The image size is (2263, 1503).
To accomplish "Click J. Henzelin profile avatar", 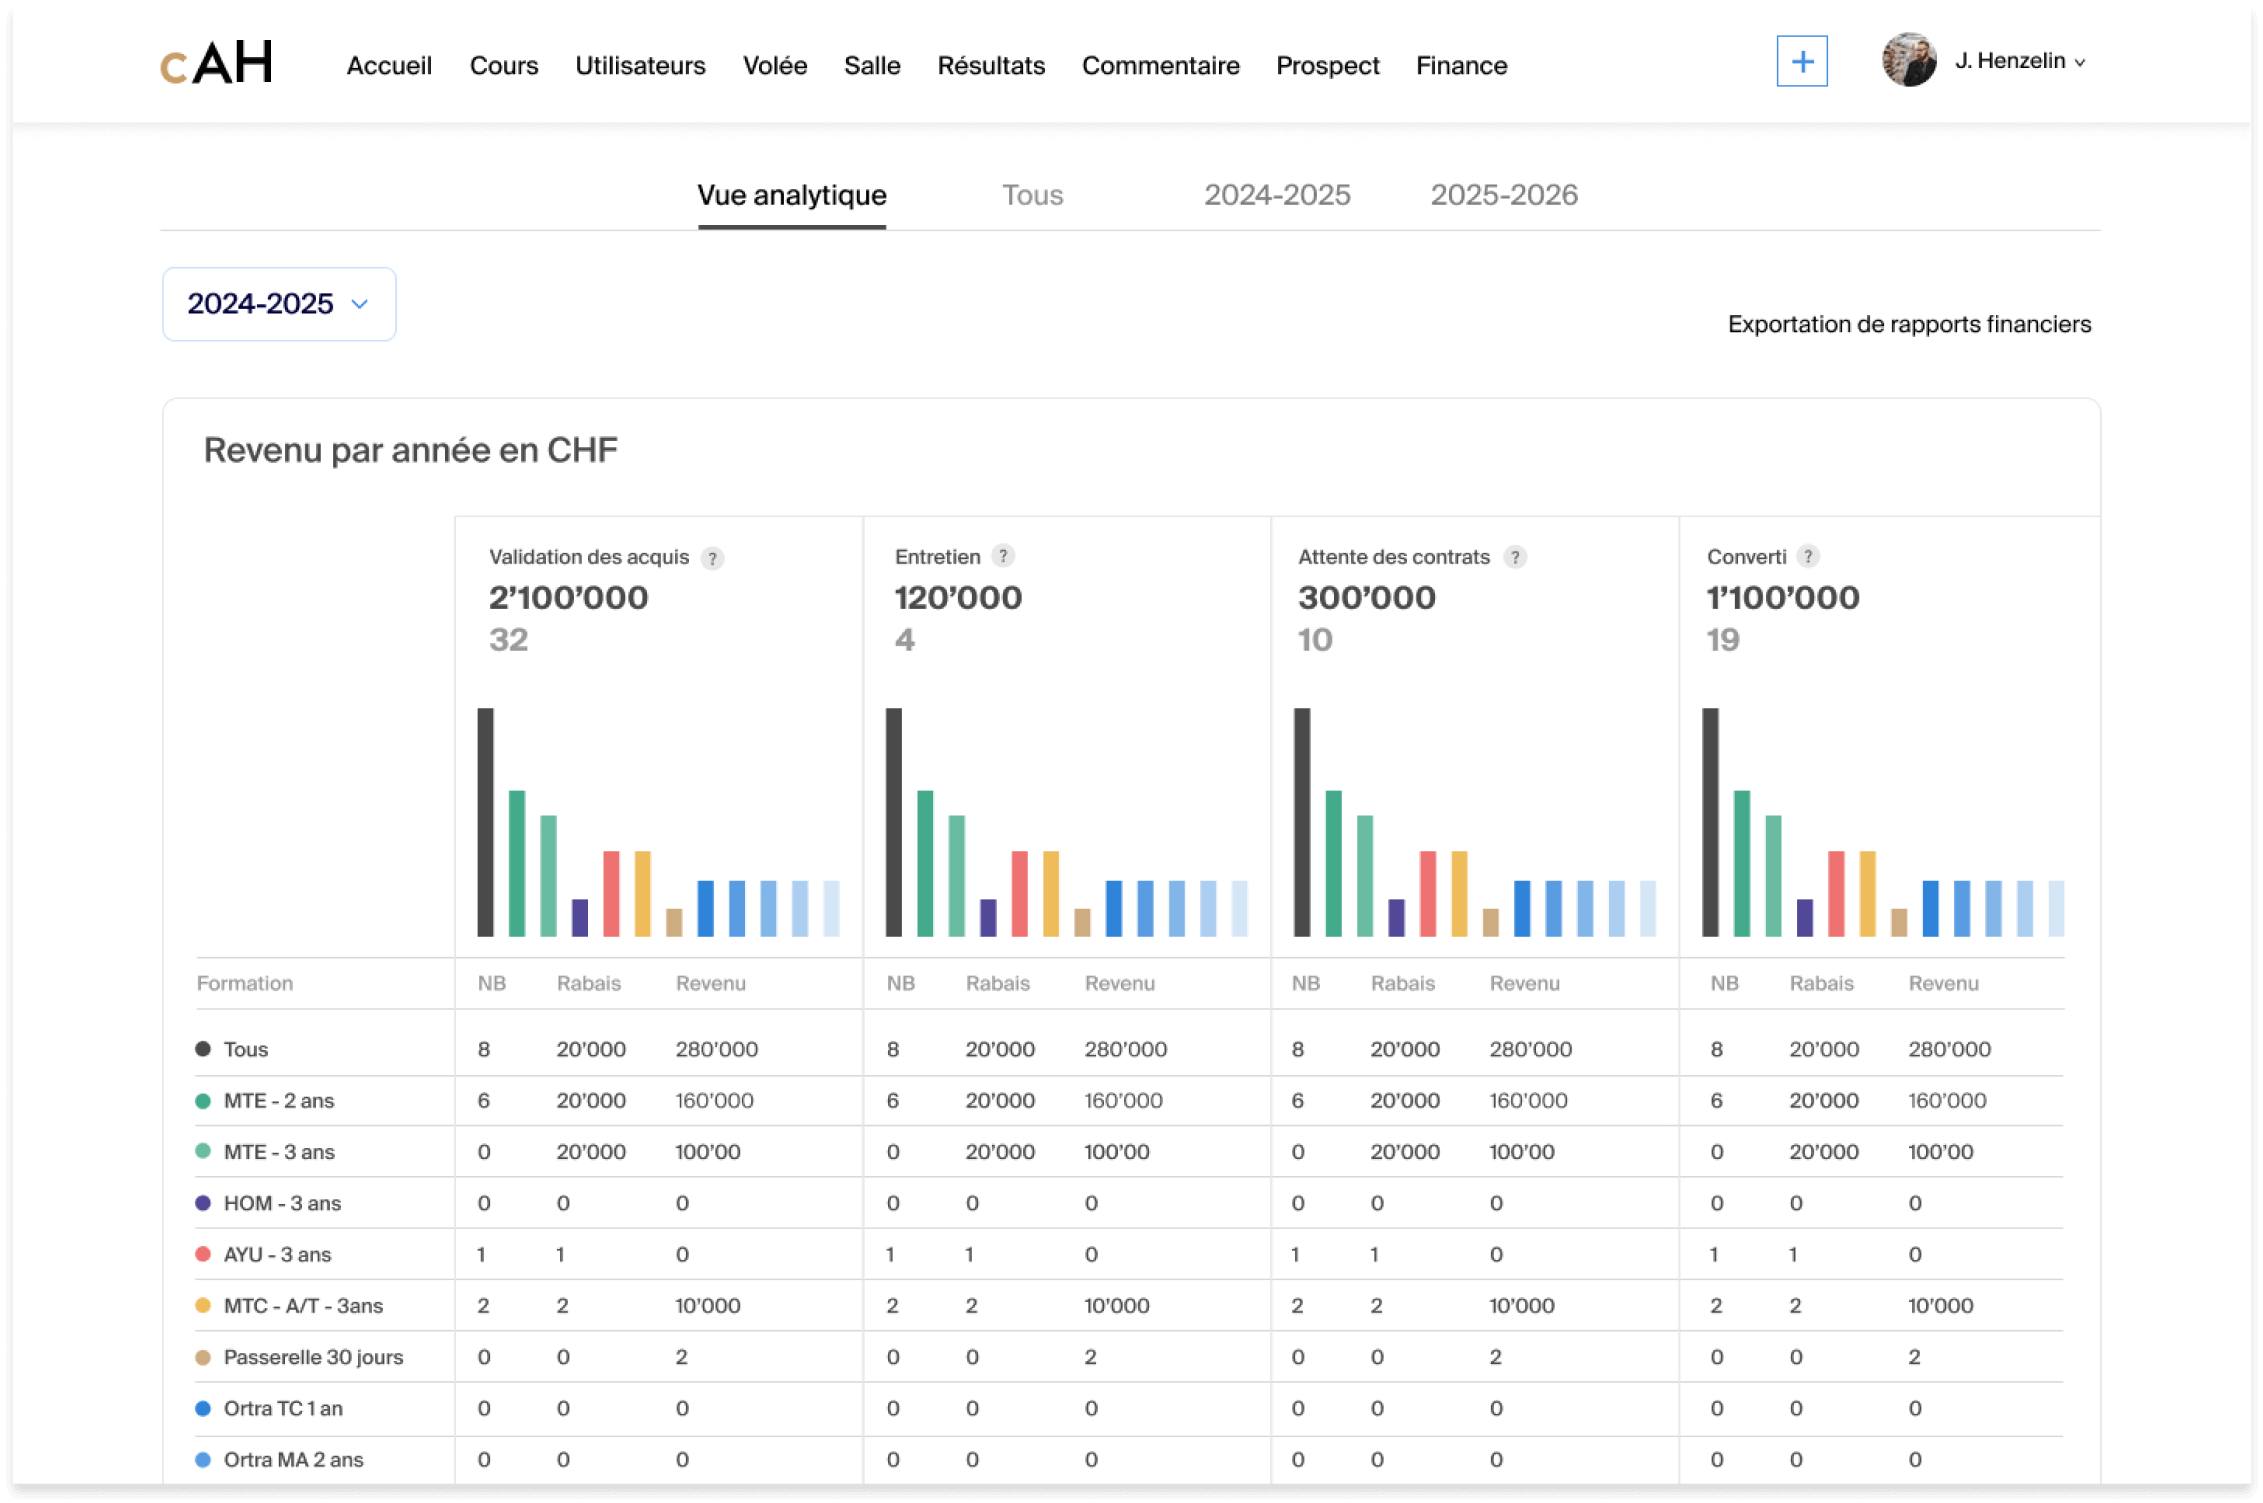I will [x=1908, y=61].
